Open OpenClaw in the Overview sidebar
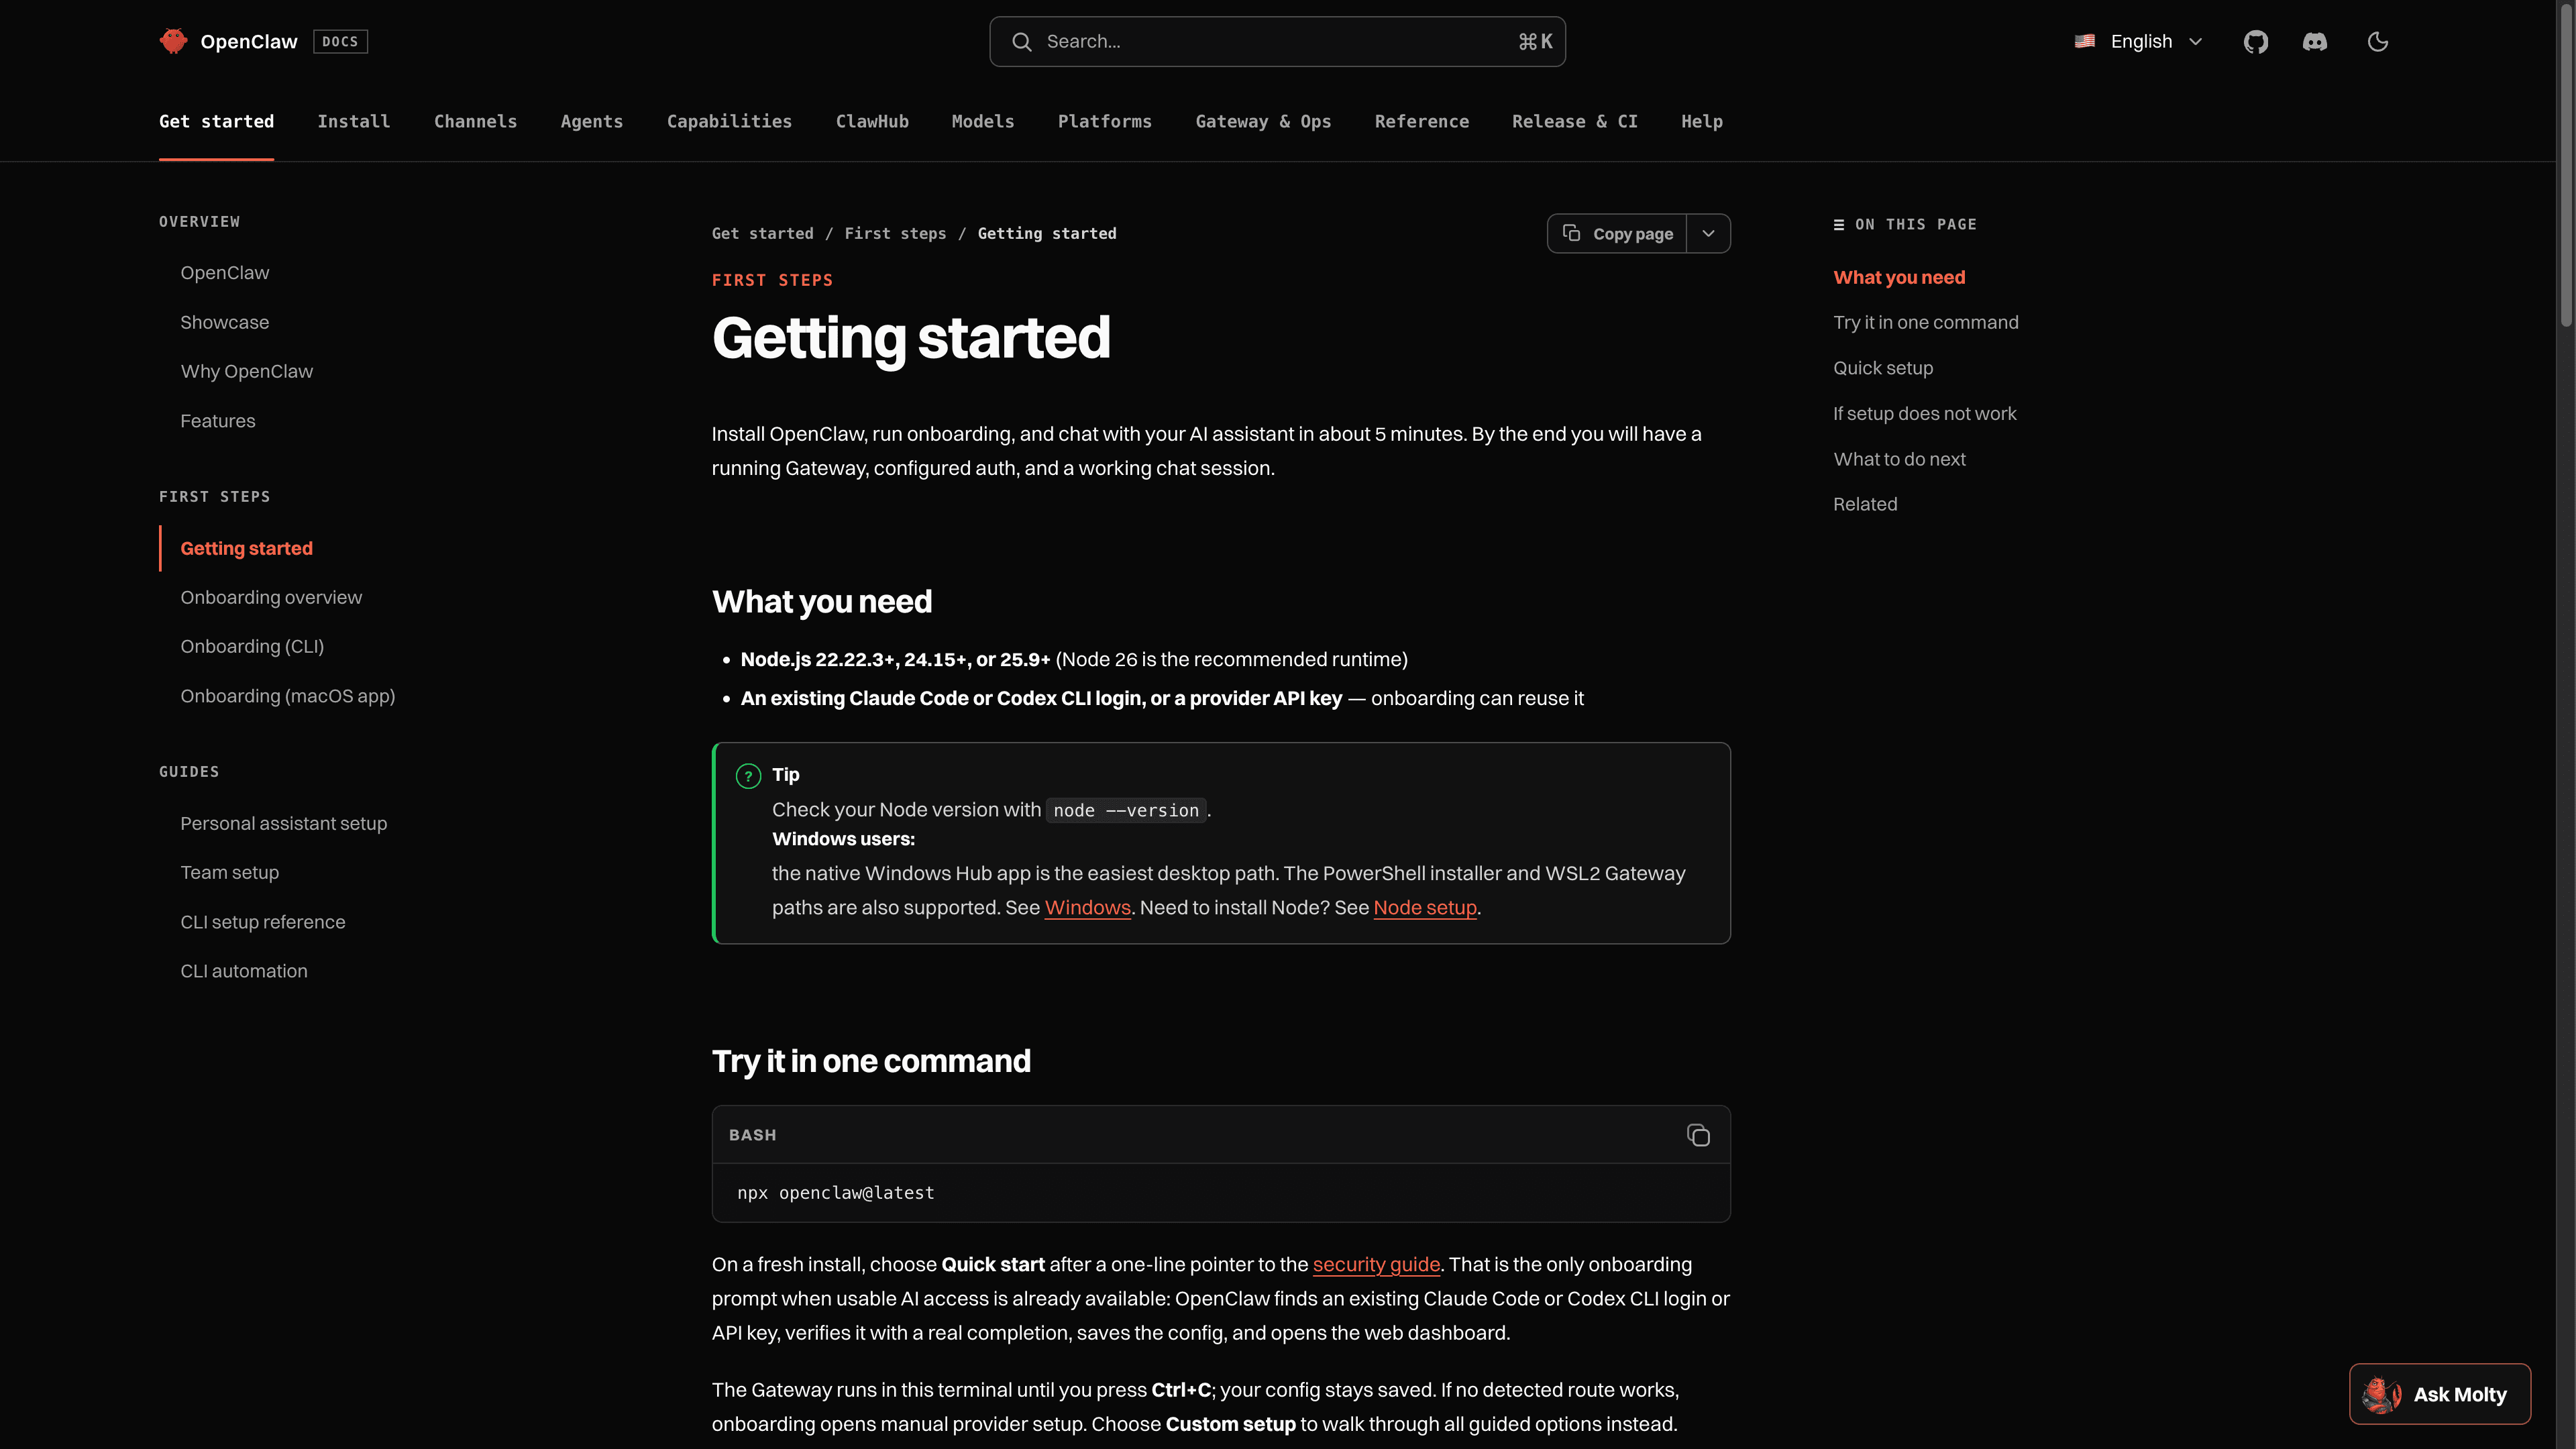 coord(224,273)
